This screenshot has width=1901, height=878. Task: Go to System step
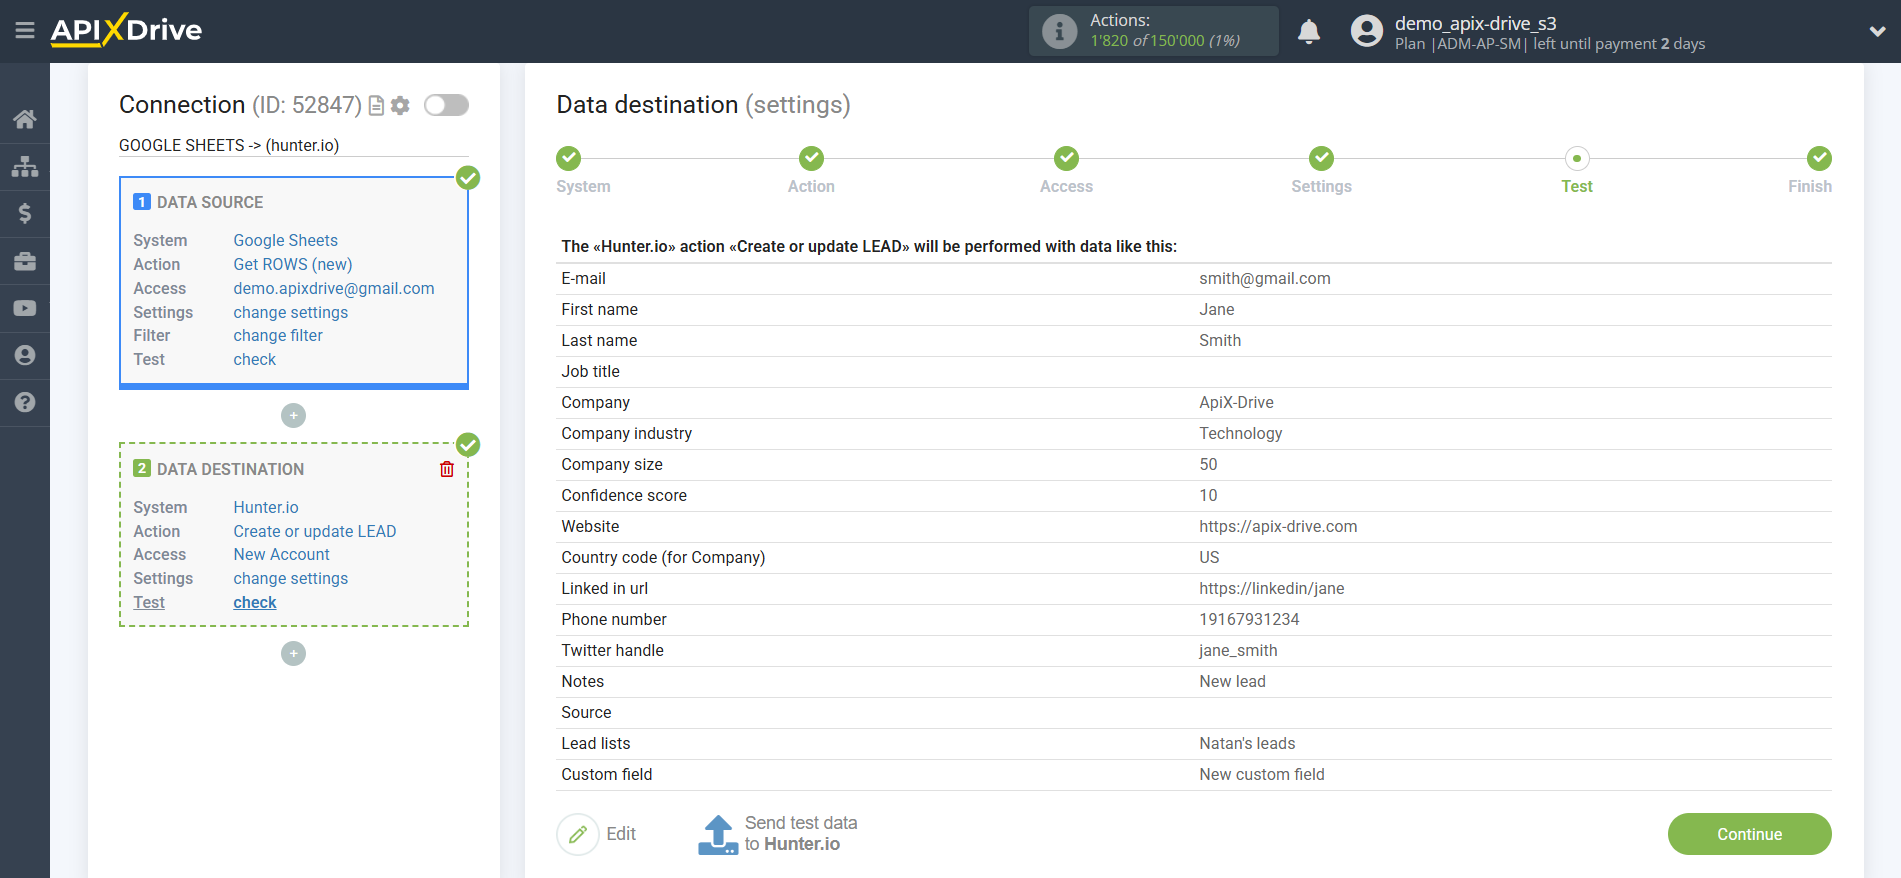click(568, 158)
